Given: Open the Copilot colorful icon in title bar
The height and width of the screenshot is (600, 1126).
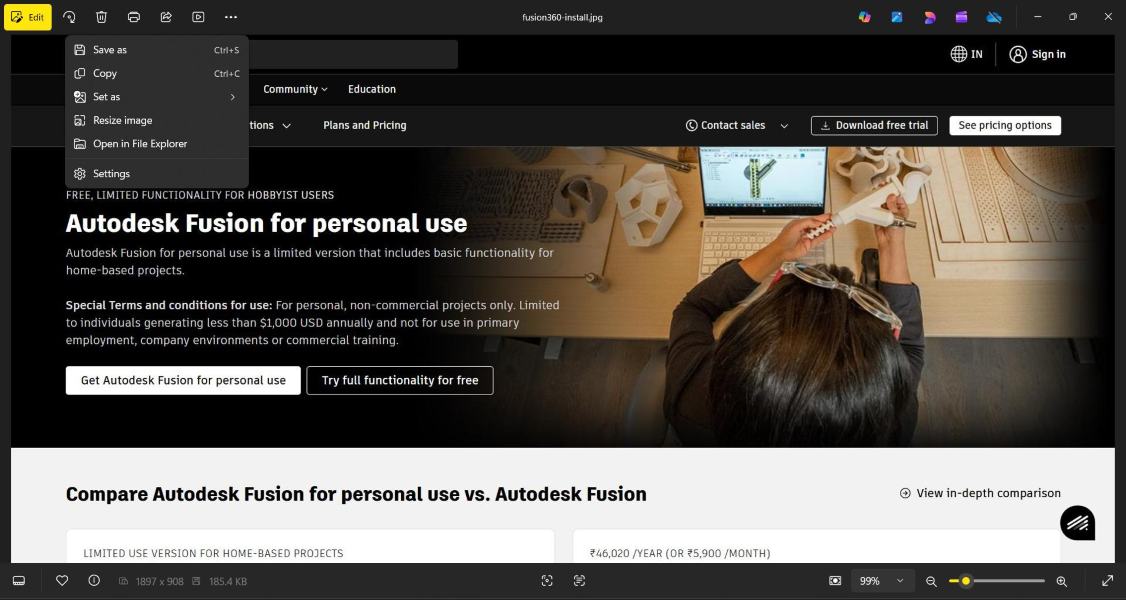Looking at the screenshot, I should coord(865,17).
